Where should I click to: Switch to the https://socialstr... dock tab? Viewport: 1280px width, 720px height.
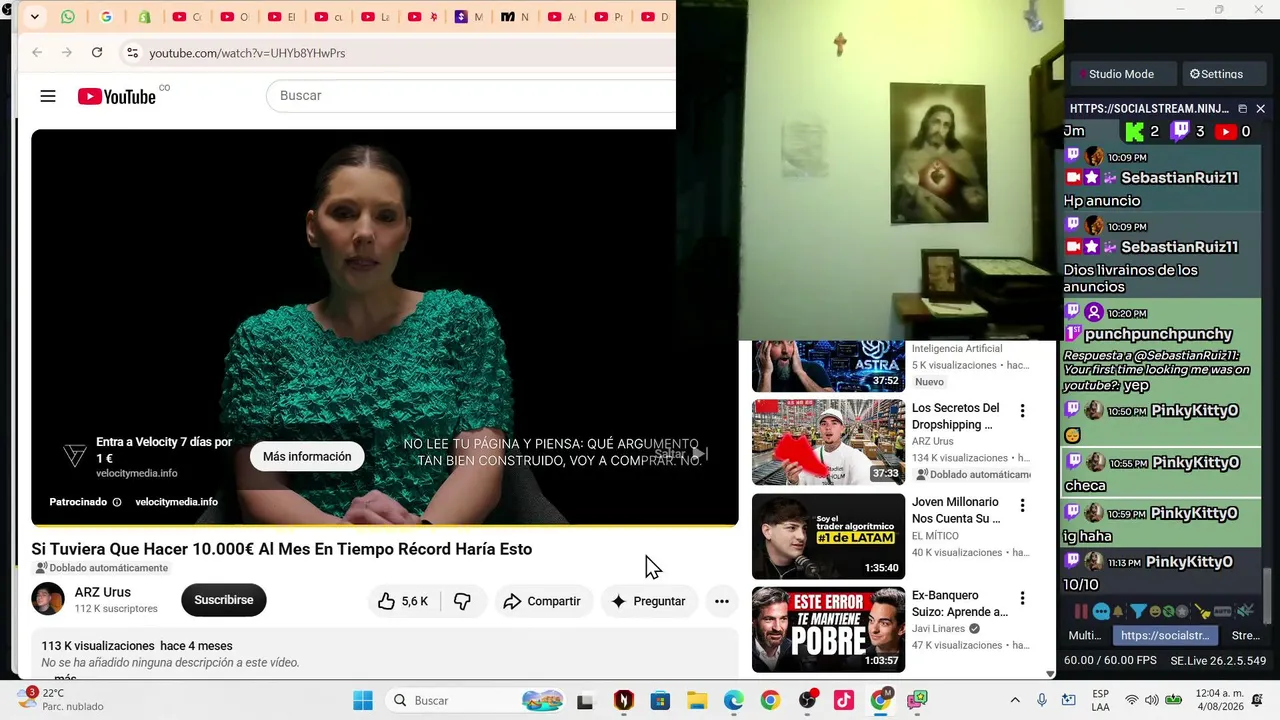tap(1165, 636)
